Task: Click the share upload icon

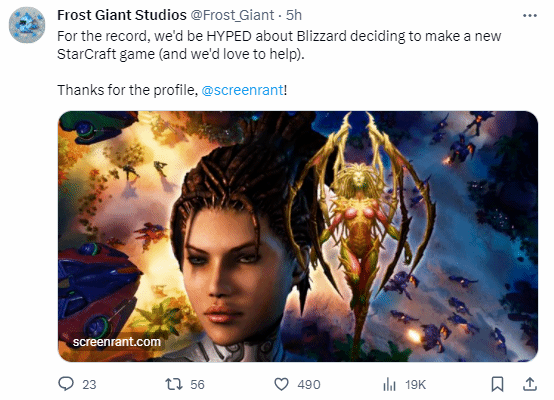Action: coord(530,384)
